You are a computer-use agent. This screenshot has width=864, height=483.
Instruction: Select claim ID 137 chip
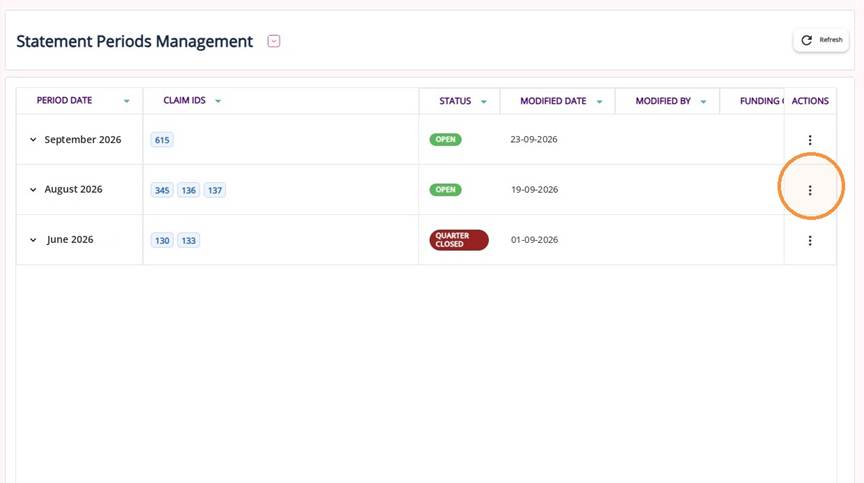click(x=215, y=190)
